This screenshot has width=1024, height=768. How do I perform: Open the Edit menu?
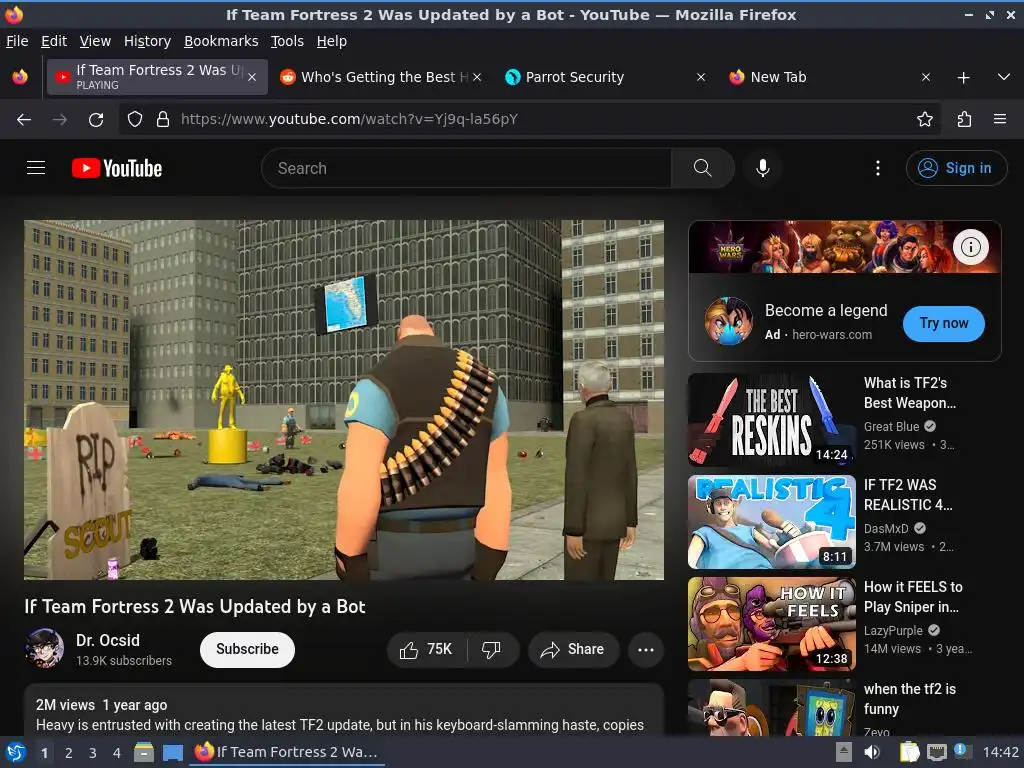point(54,41)
